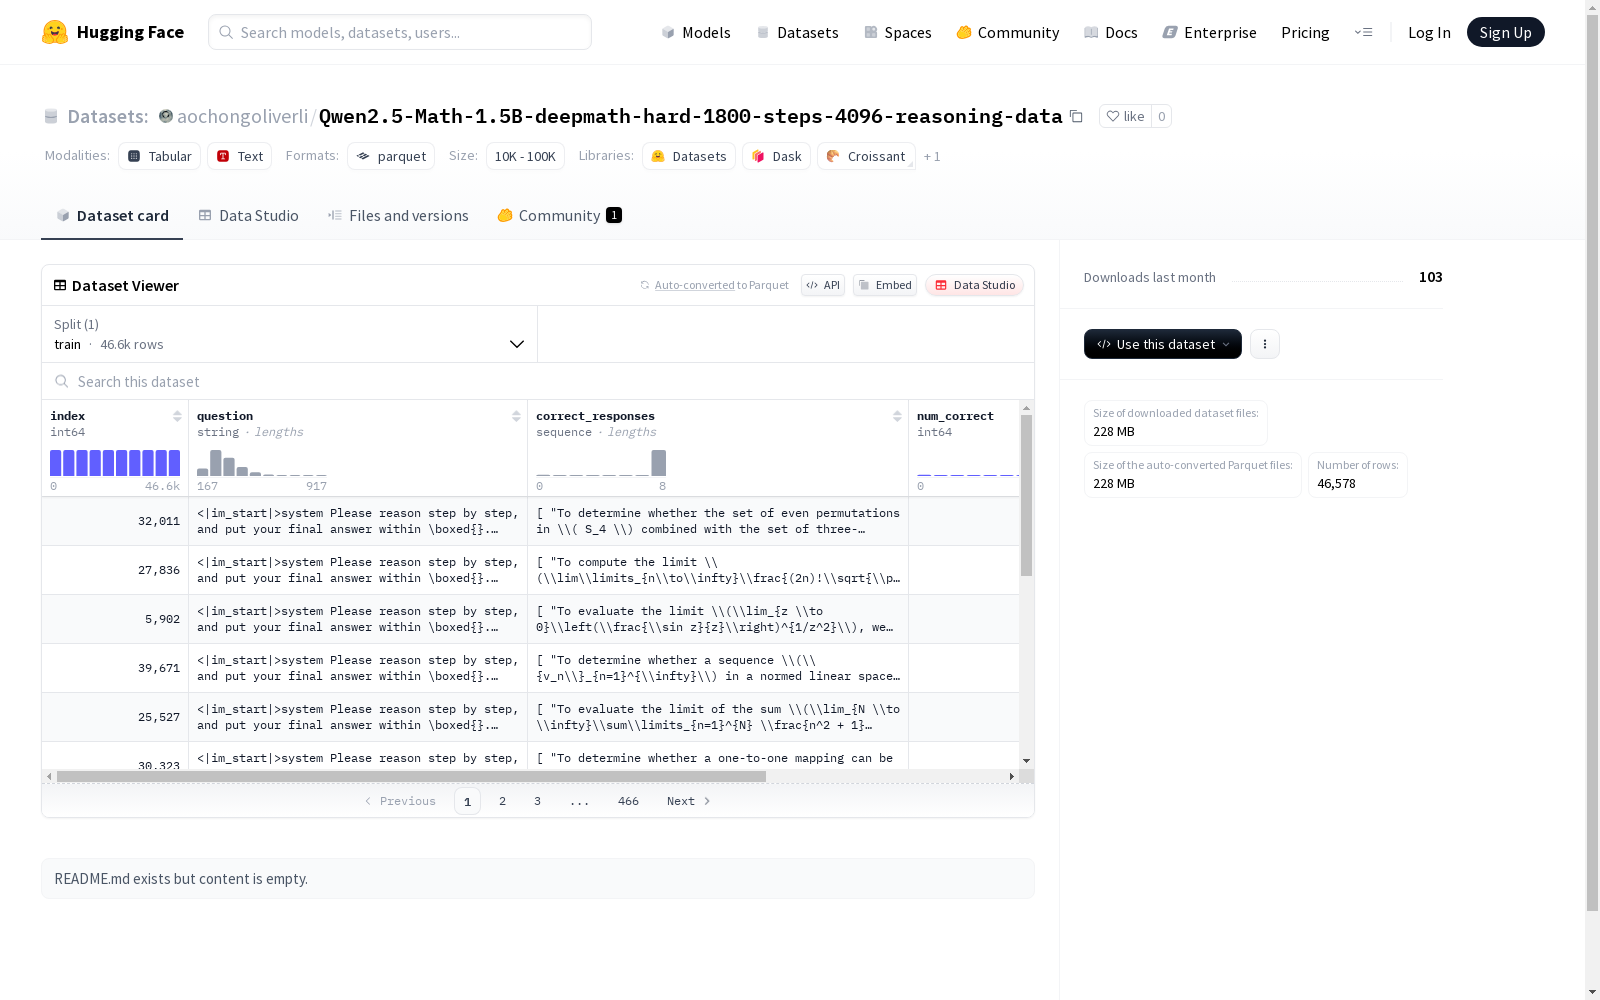
Task: Click the row with index 27,836
Action: [530, 570]
